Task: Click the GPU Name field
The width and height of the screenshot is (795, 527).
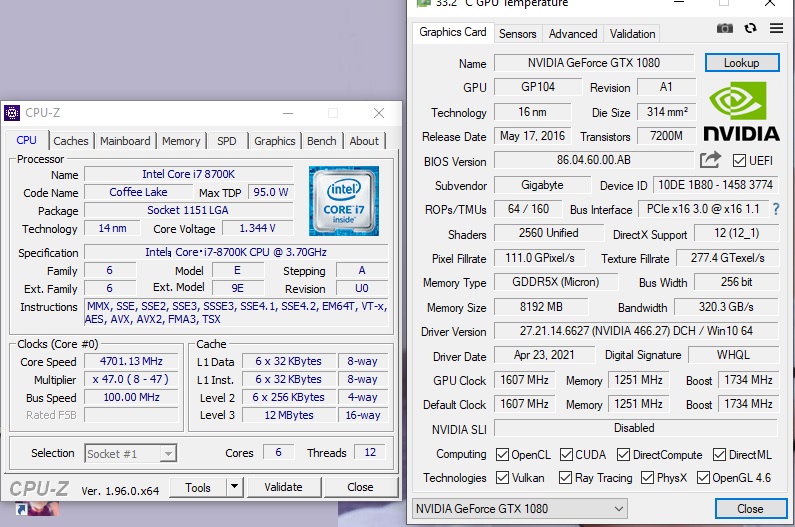Action: pyautogui.click(x=594, y=62)
